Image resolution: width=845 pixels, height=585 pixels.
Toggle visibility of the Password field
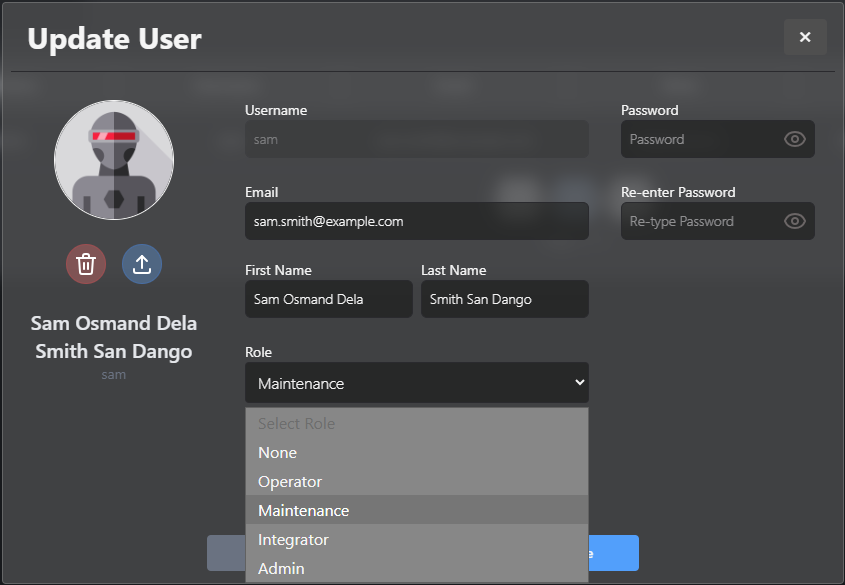pos(795,139)
